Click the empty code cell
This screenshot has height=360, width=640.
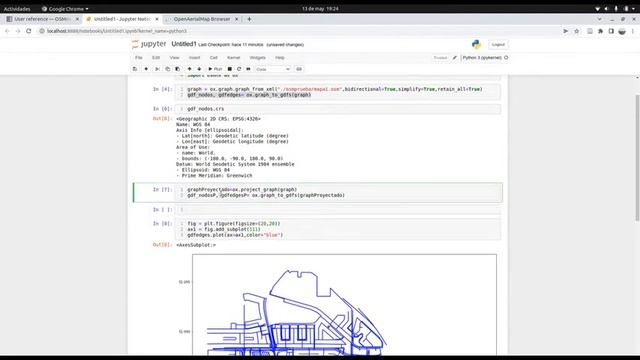tap(338, 210)
